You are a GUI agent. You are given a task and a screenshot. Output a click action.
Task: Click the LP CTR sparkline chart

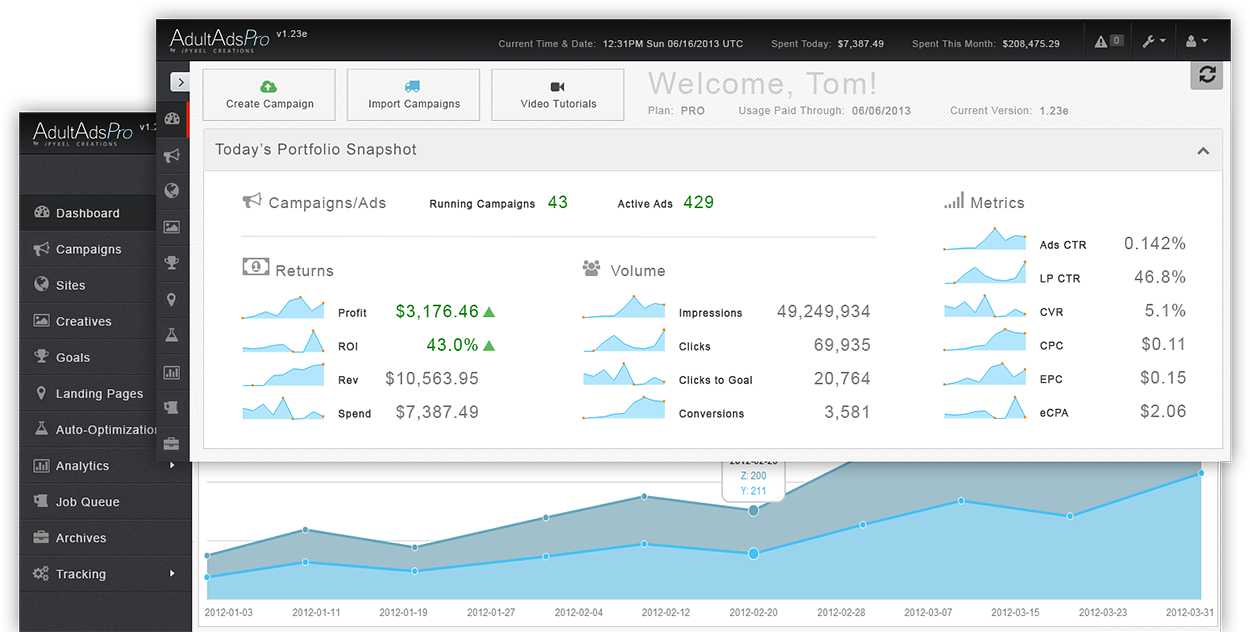point(986,273)
